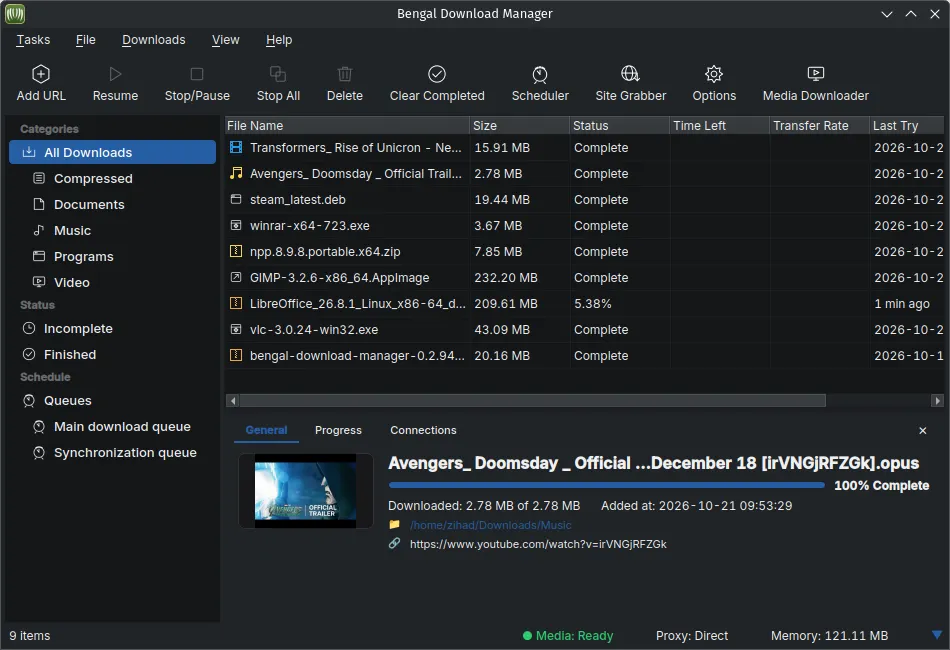Select the winrar-x64-723.exe row
The width and height of the screenshot is (950, 650).
coord(584,225)
